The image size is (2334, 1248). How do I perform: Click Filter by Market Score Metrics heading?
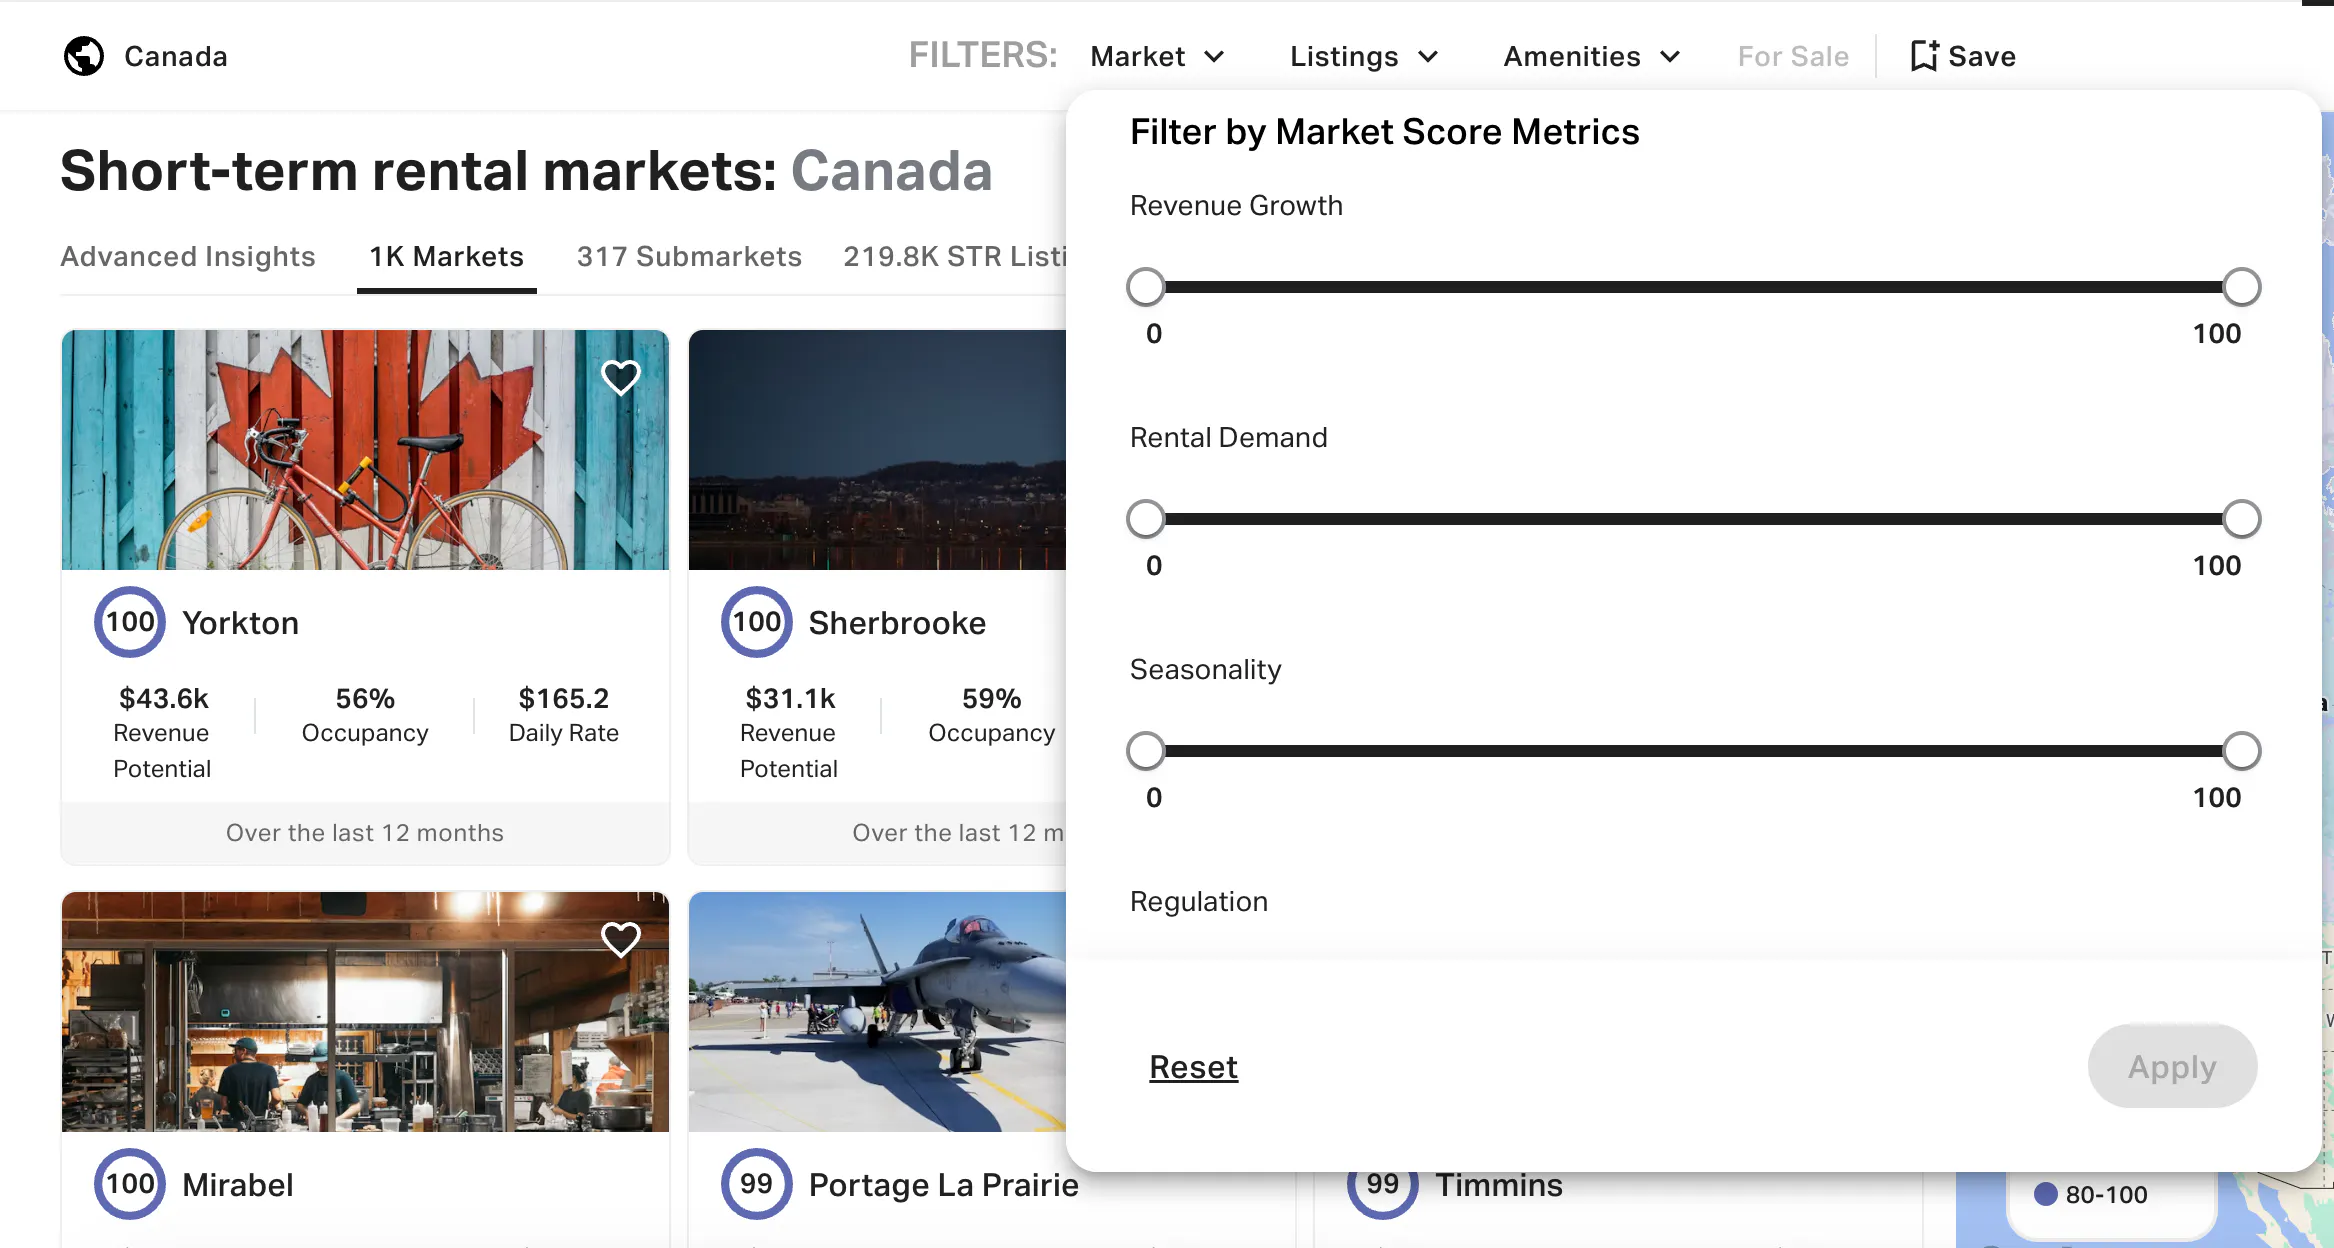click(1384, 132)
